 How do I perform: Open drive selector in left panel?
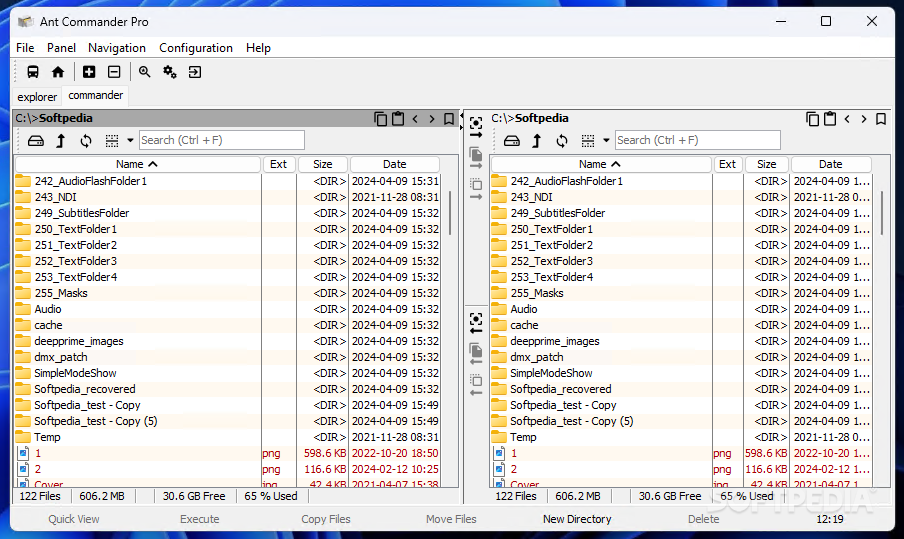36,141
